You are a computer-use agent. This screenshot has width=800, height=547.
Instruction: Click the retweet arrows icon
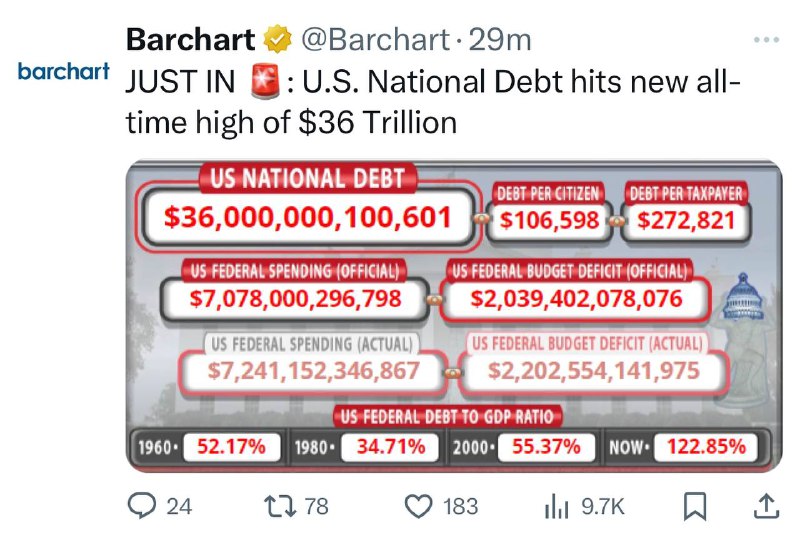pos(280,506)
